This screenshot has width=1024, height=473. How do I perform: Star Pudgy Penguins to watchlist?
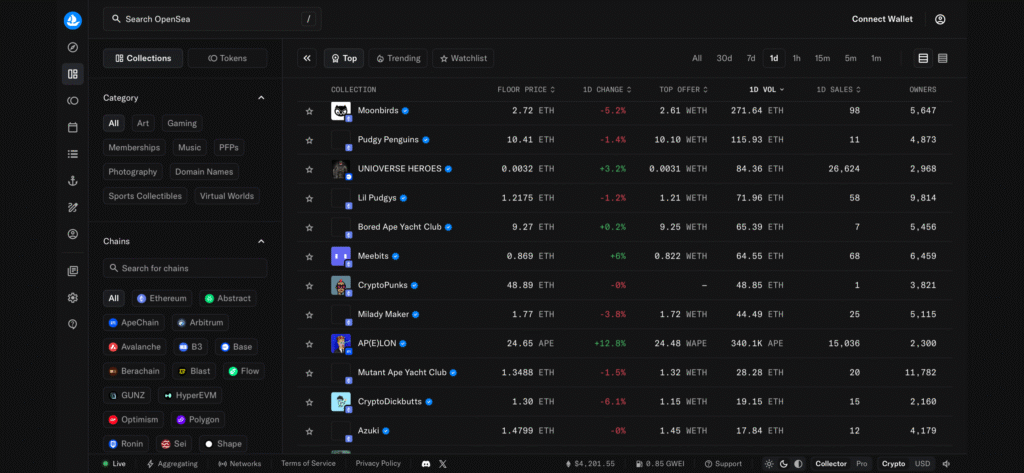tap(310, 140)
